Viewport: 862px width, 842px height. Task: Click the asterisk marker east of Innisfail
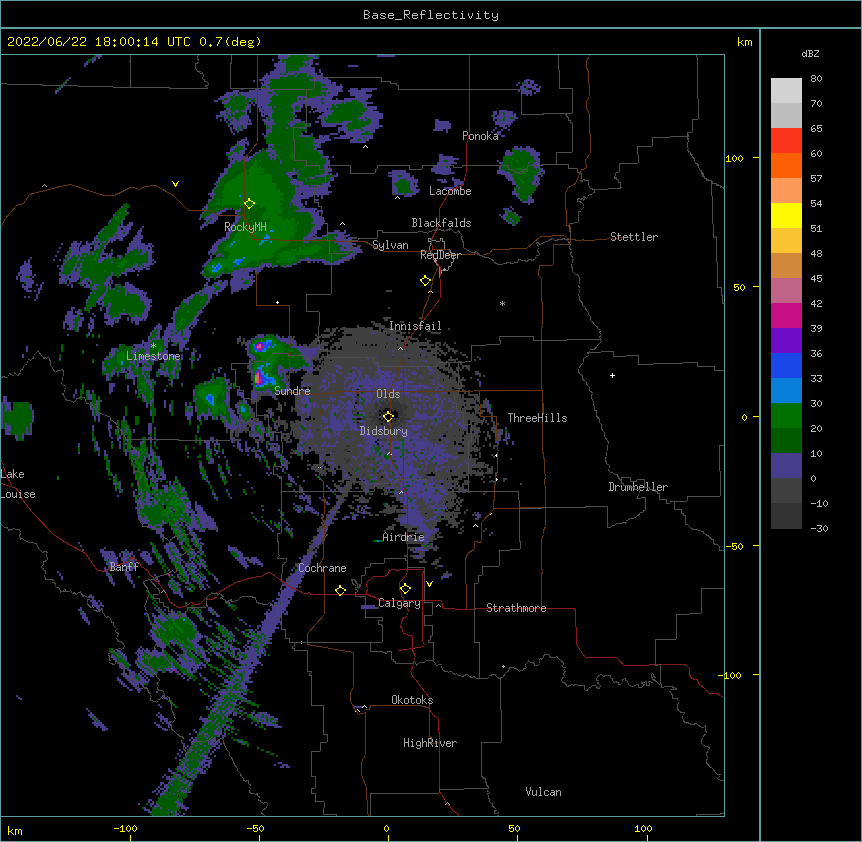coord(502,303)
